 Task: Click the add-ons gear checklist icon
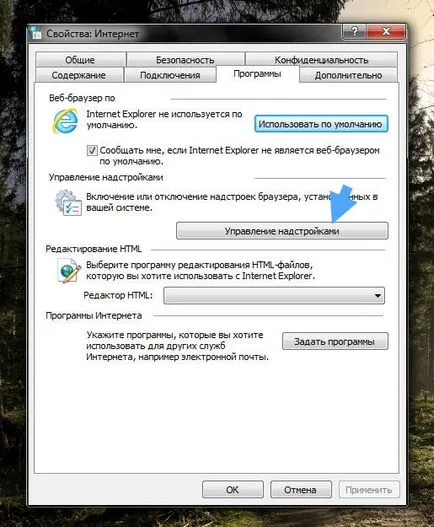68,202
